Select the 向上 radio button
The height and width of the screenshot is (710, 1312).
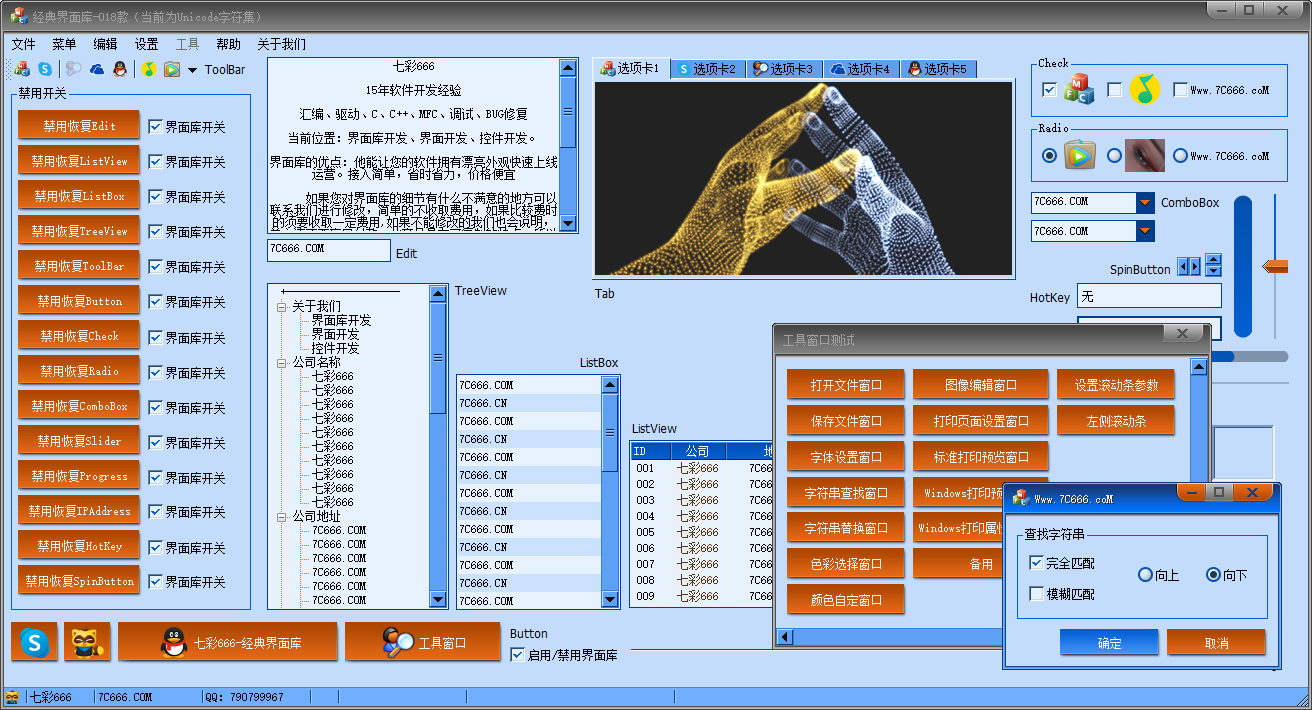(x=1146, y=575)
